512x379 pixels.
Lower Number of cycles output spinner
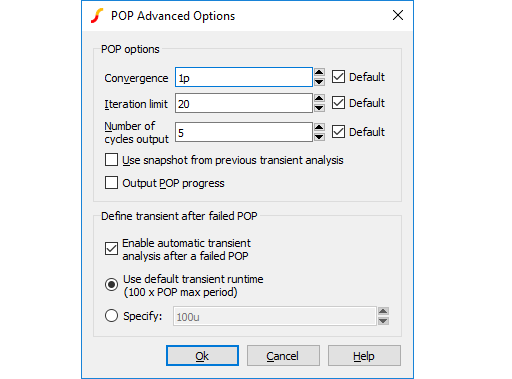point(319,137)
